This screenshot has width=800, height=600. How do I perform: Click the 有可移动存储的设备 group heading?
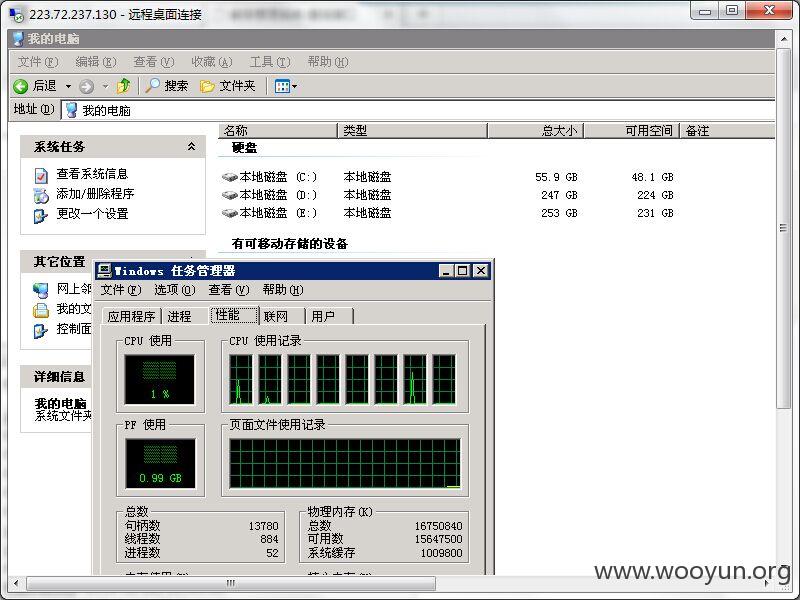click(289, 244)
